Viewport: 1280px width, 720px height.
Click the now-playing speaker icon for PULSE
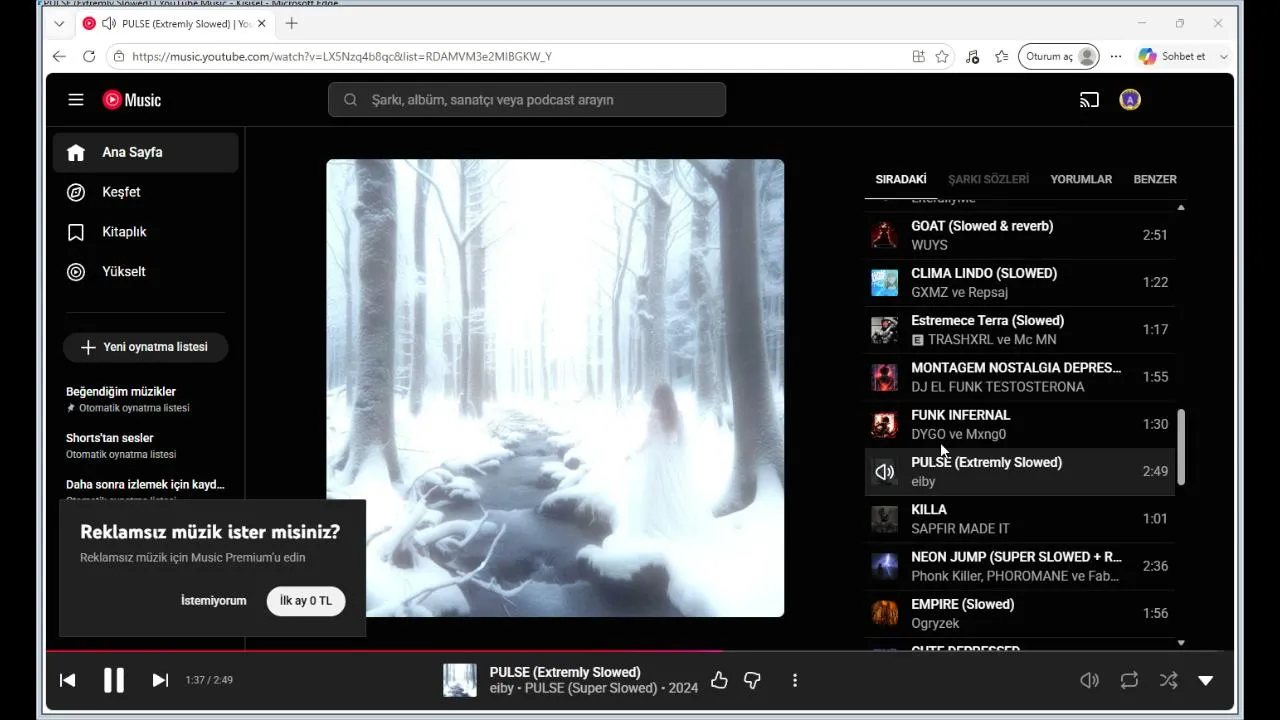point(884,472)
